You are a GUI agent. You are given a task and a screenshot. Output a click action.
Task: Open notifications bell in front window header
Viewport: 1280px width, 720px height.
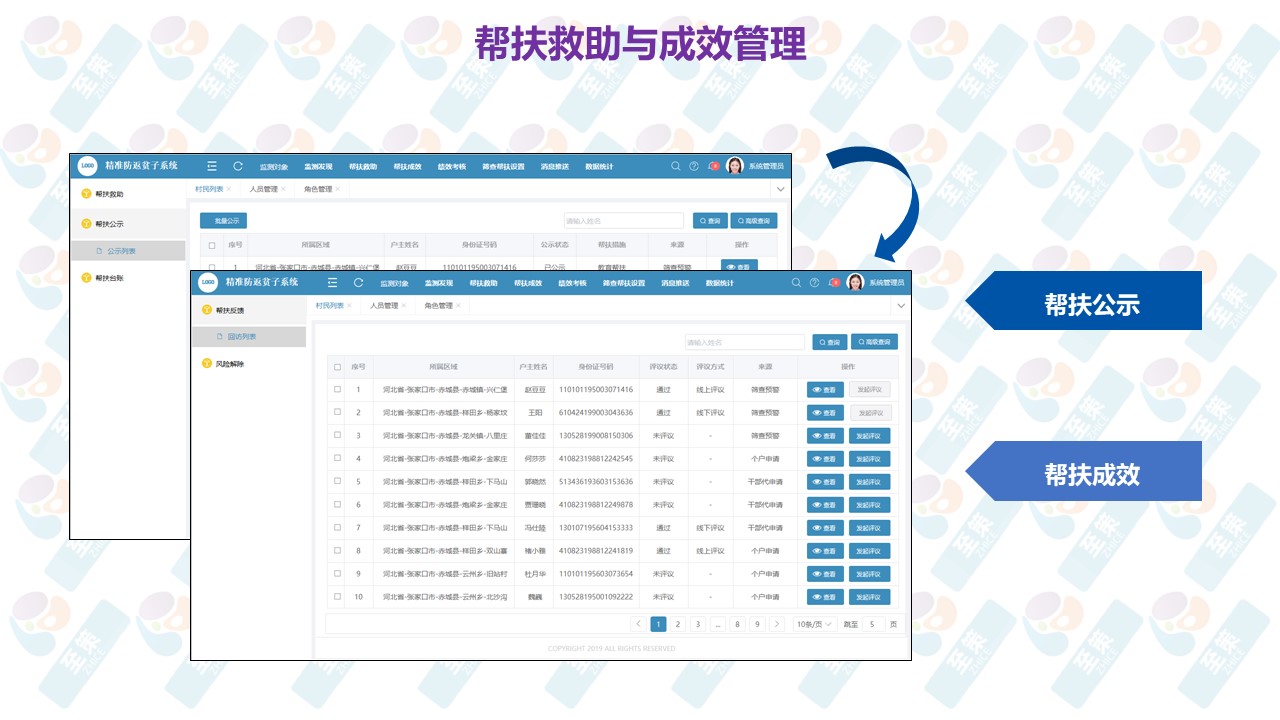832,283
